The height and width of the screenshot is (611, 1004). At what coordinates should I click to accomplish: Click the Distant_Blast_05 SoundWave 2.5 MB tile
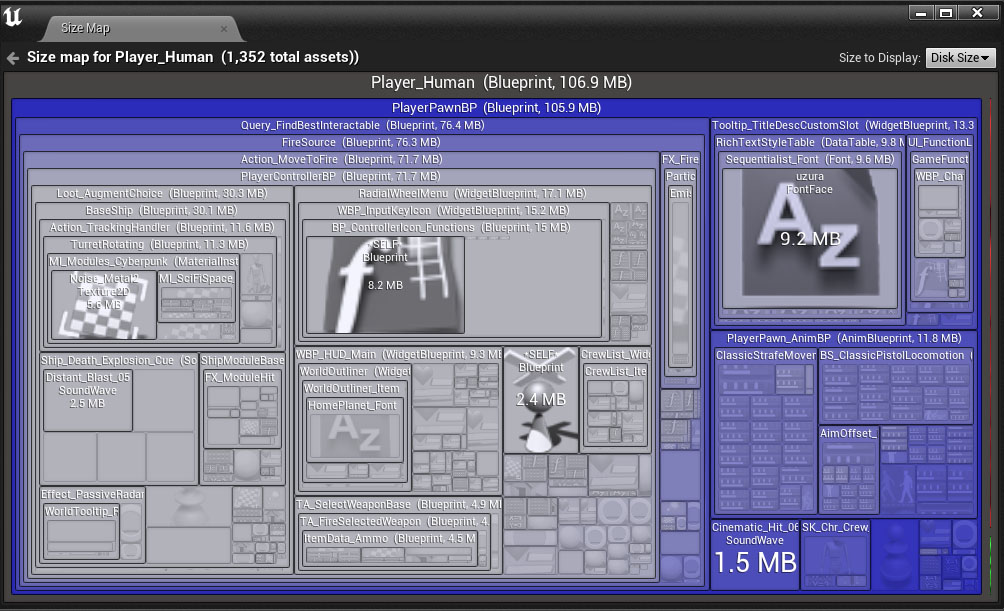88,400
